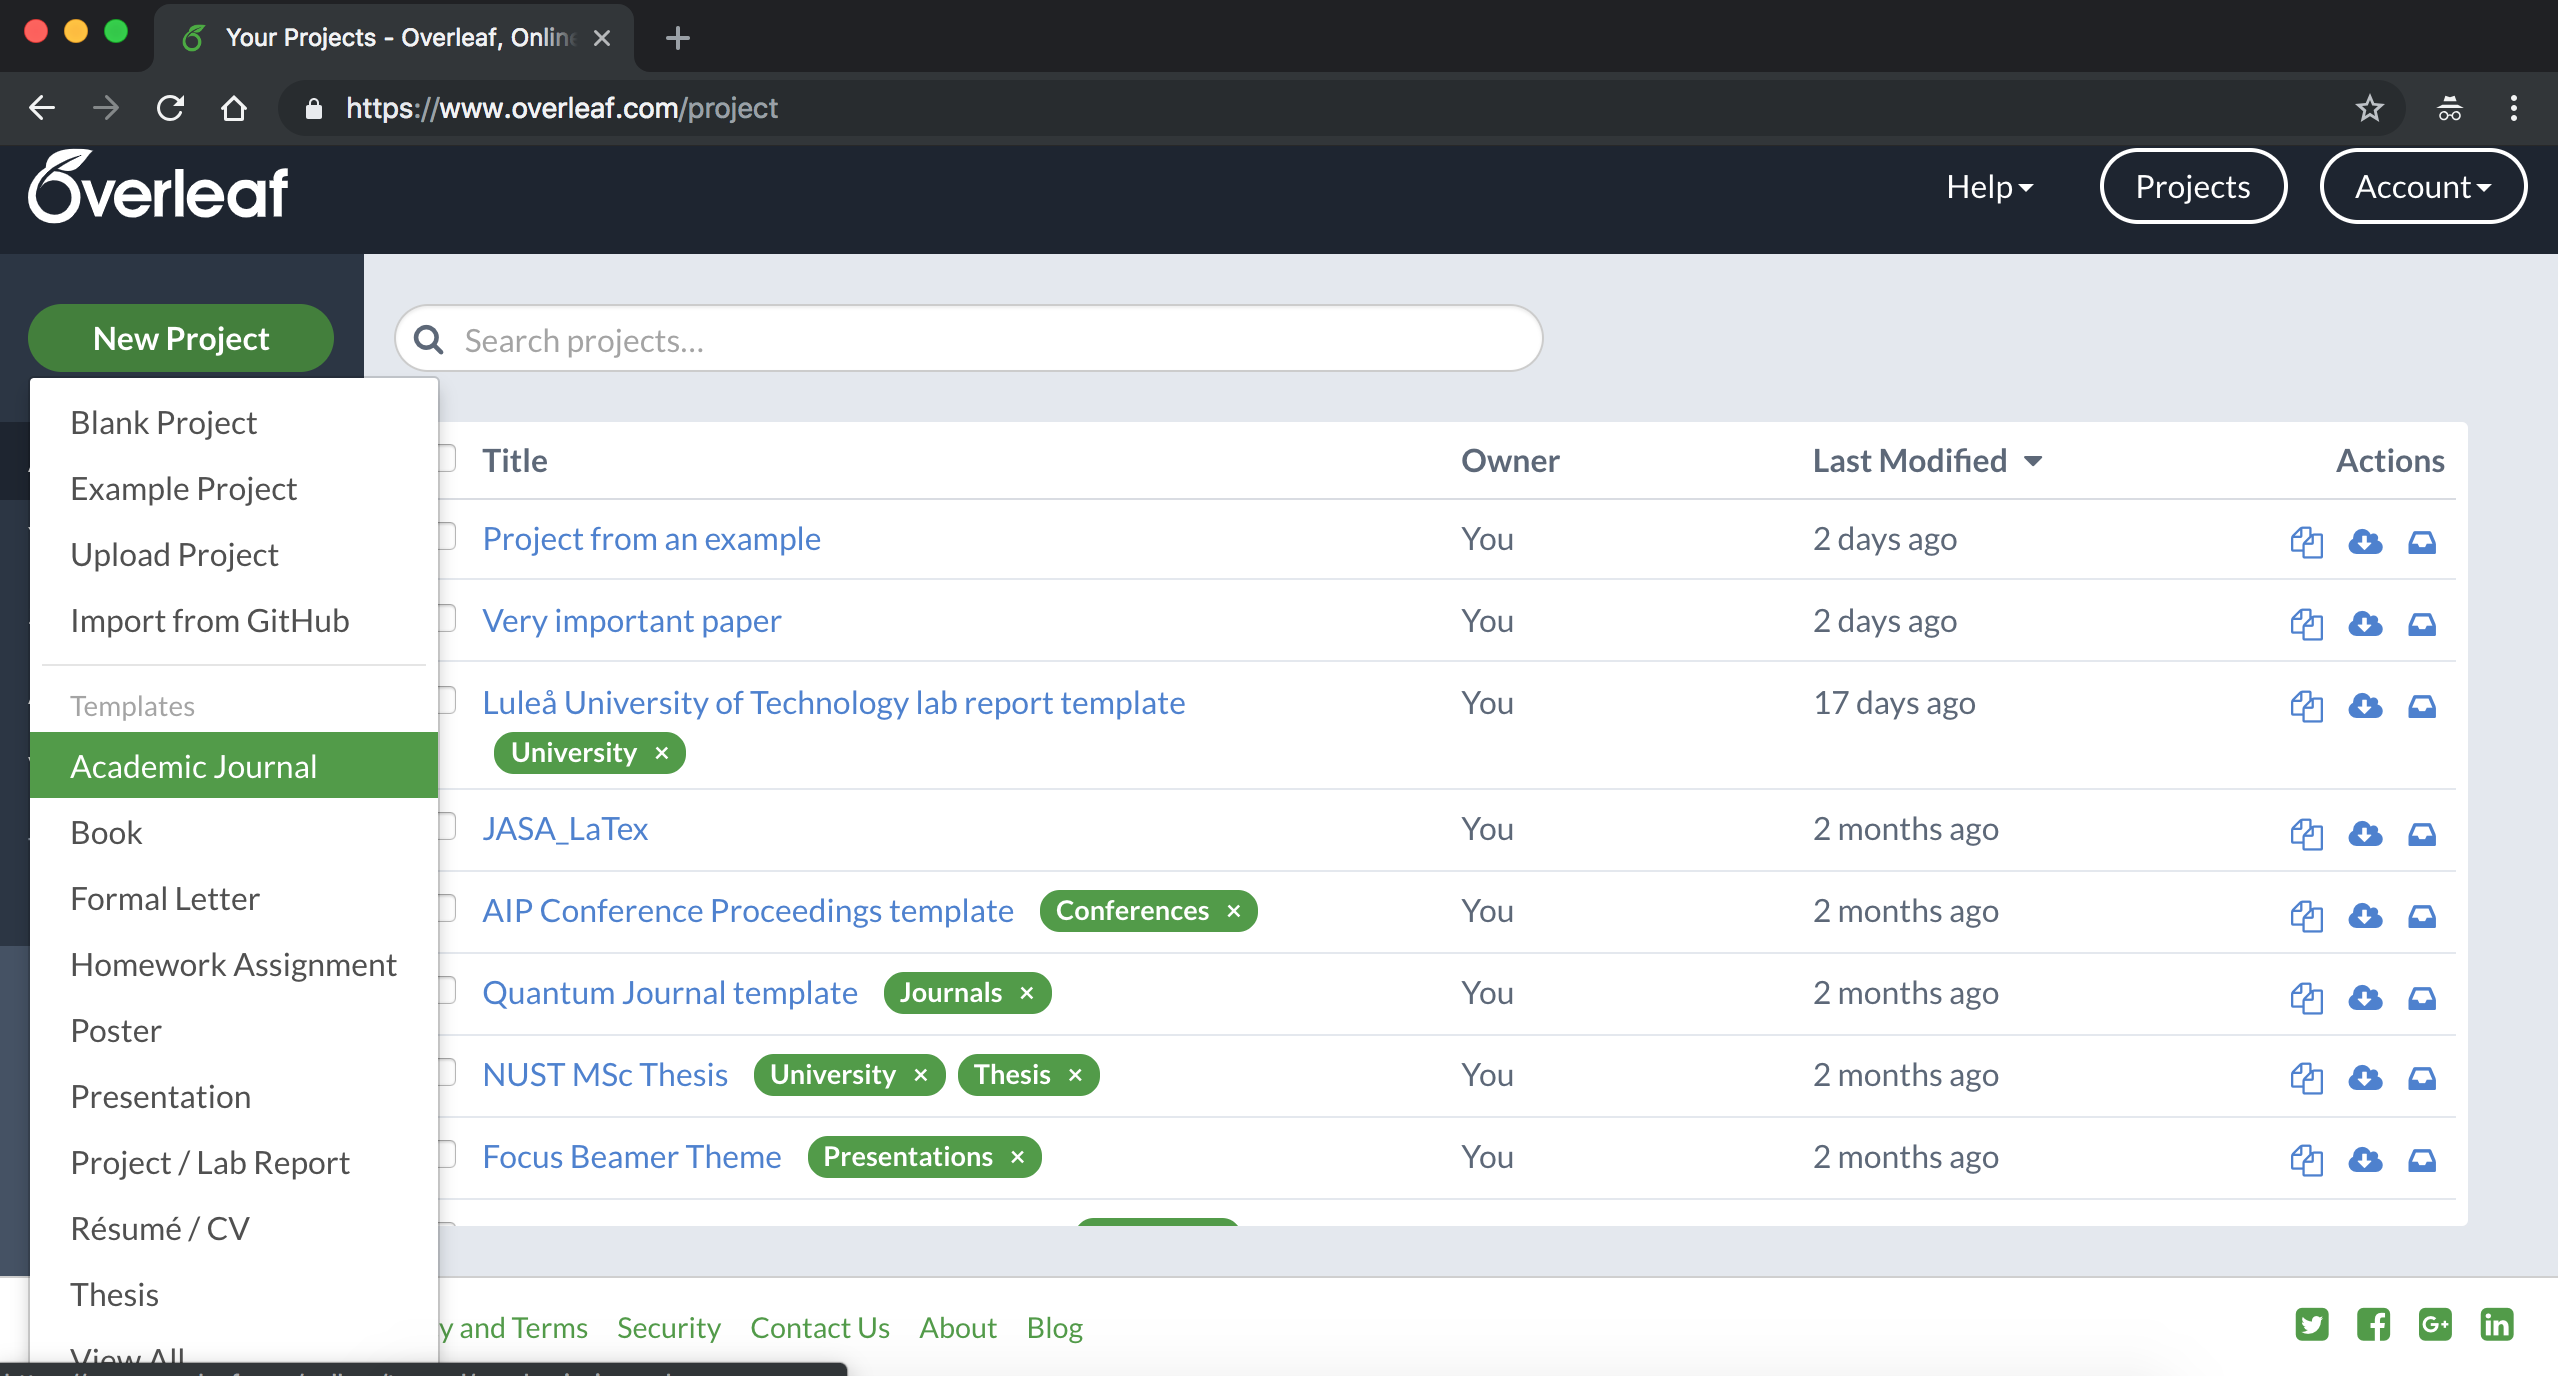2558x1376 pixels.
Task: Click the download icon for Focus Beamer Theme
Action: click(2365, 1157)
